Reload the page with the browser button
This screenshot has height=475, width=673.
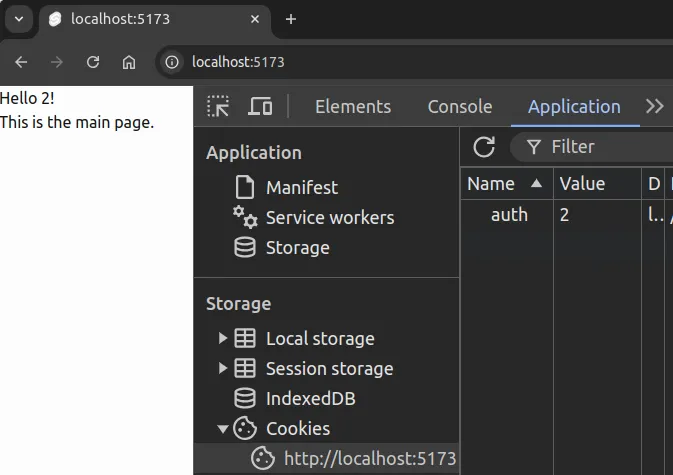tap(93, 62)
